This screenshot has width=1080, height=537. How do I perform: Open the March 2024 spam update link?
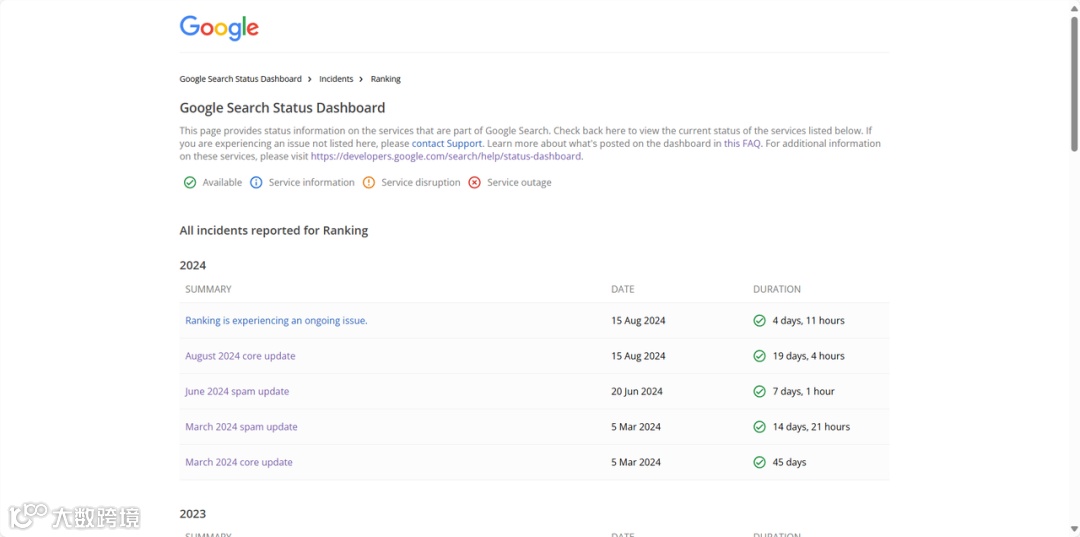(241, 427)
